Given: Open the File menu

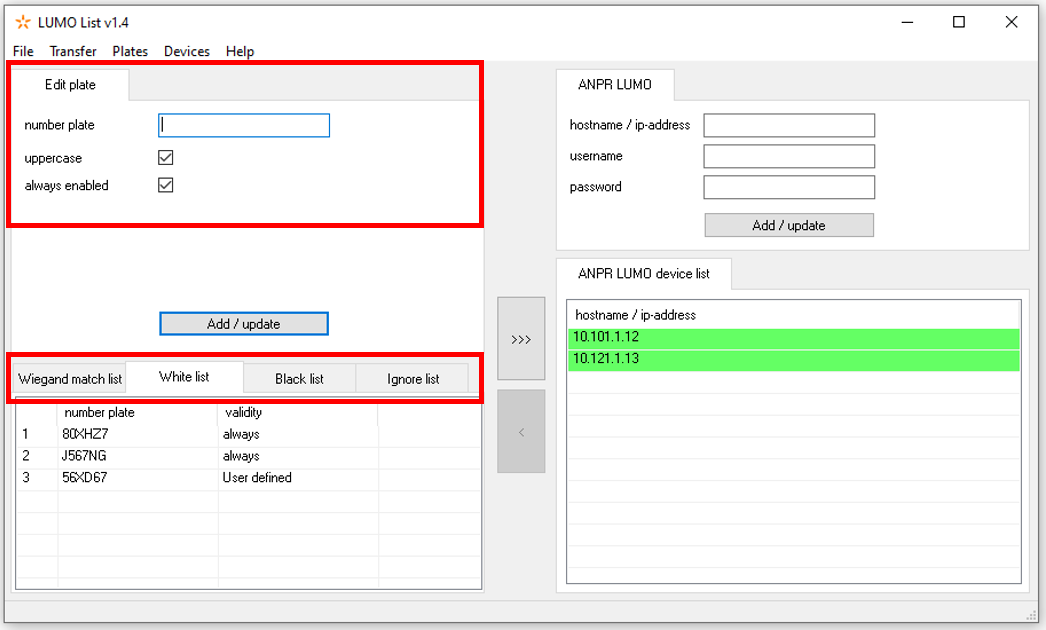Looking at the screenshot, I should (x=23, y=51).
